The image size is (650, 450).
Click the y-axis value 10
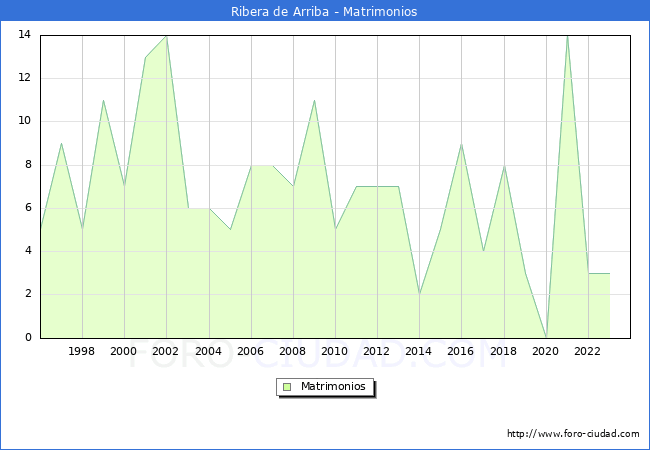24,121
